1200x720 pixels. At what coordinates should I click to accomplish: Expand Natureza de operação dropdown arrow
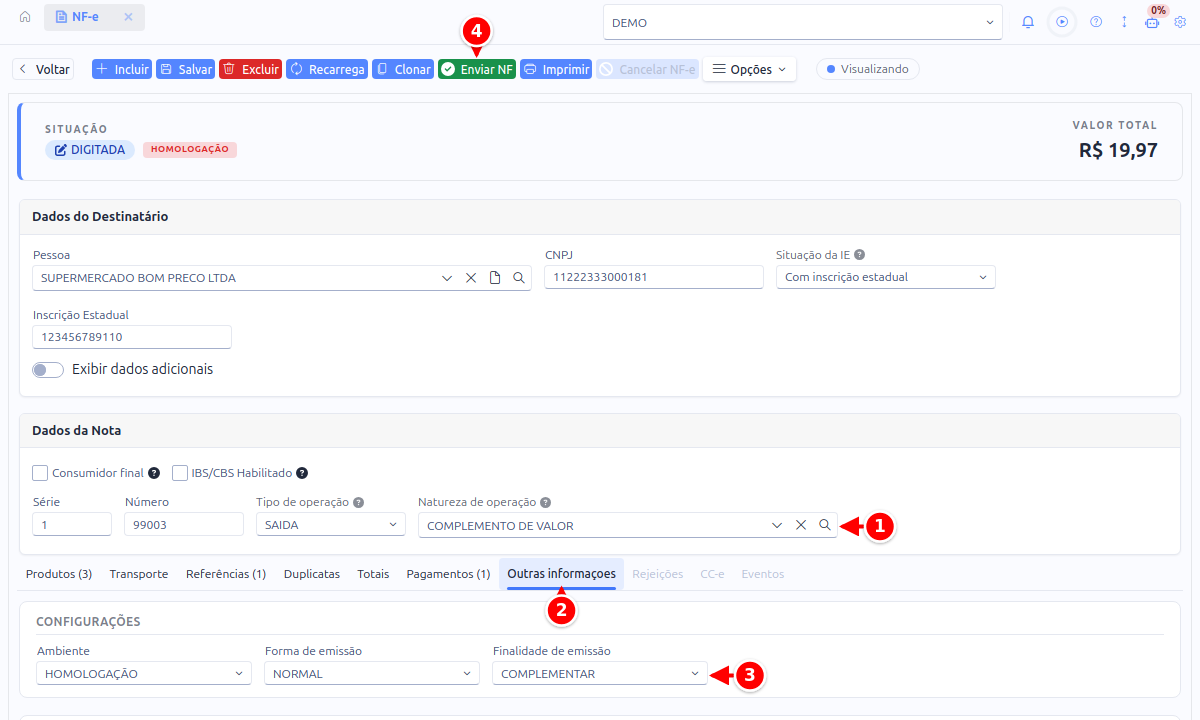(777, 525)
